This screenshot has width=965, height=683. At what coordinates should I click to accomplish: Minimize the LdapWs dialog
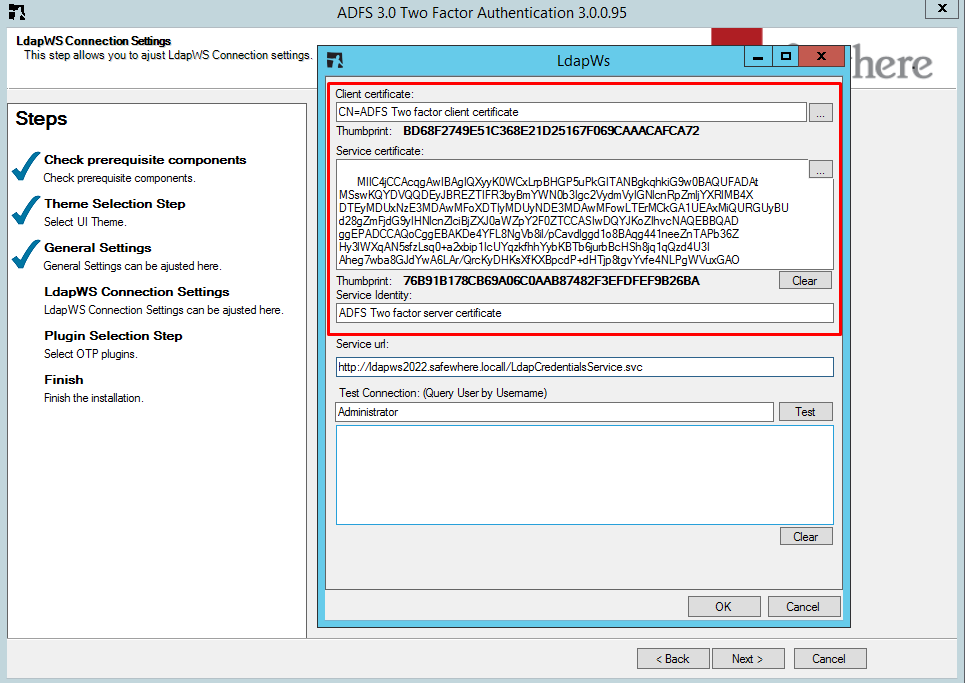pyautogui.click(x=758, y=57)
